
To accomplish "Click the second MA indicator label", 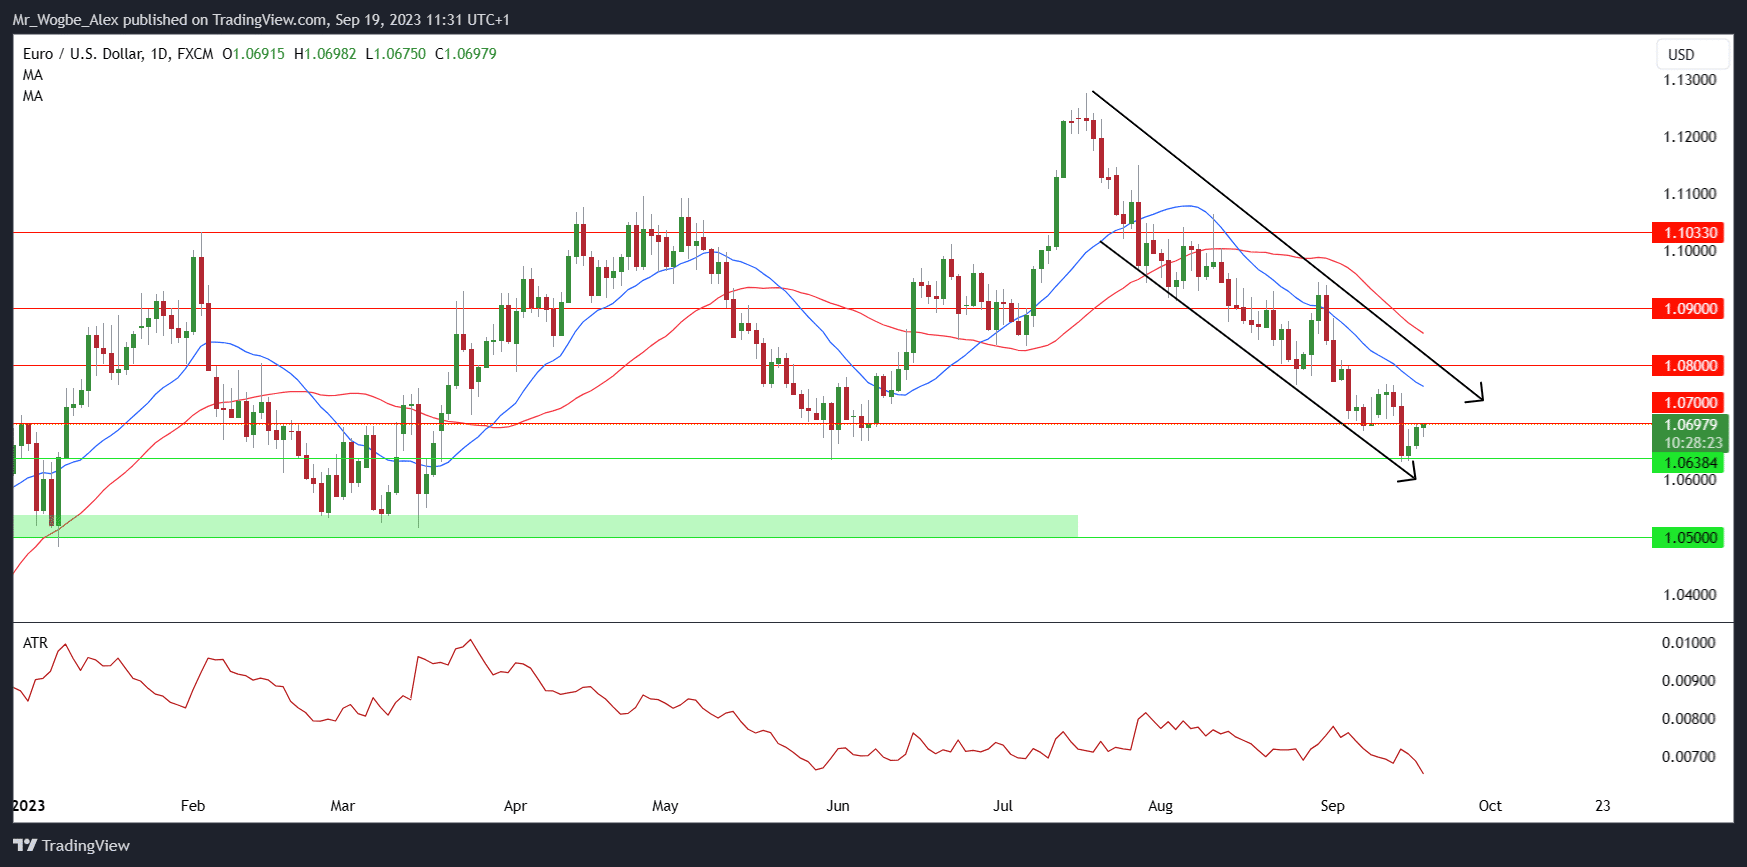I will click(x=33, y=96).
